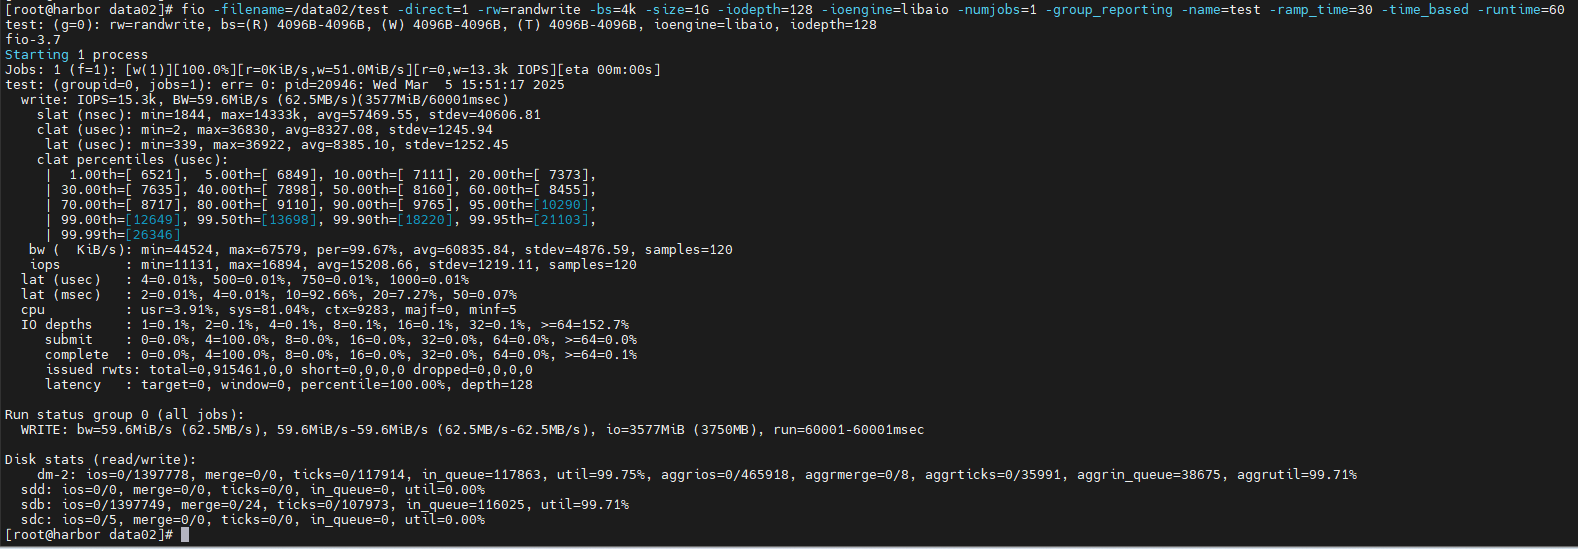Click the highlighted 95.00th value 10290
The width and height of the screenshot is (1578, 549).
click(x=561, y=204)
